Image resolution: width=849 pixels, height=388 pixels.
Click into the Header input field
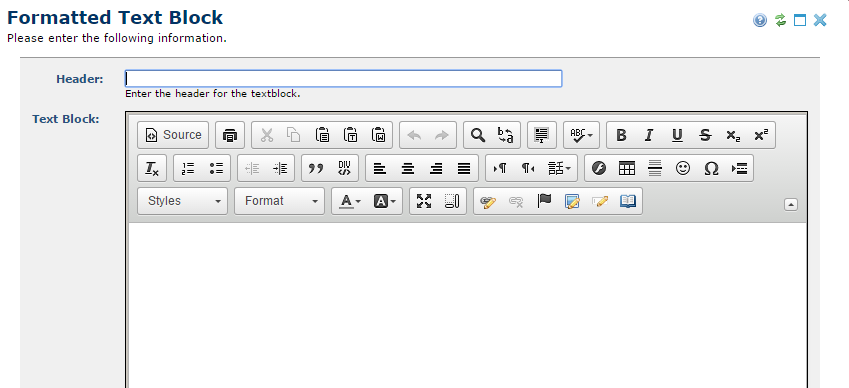tap(343, 78)
